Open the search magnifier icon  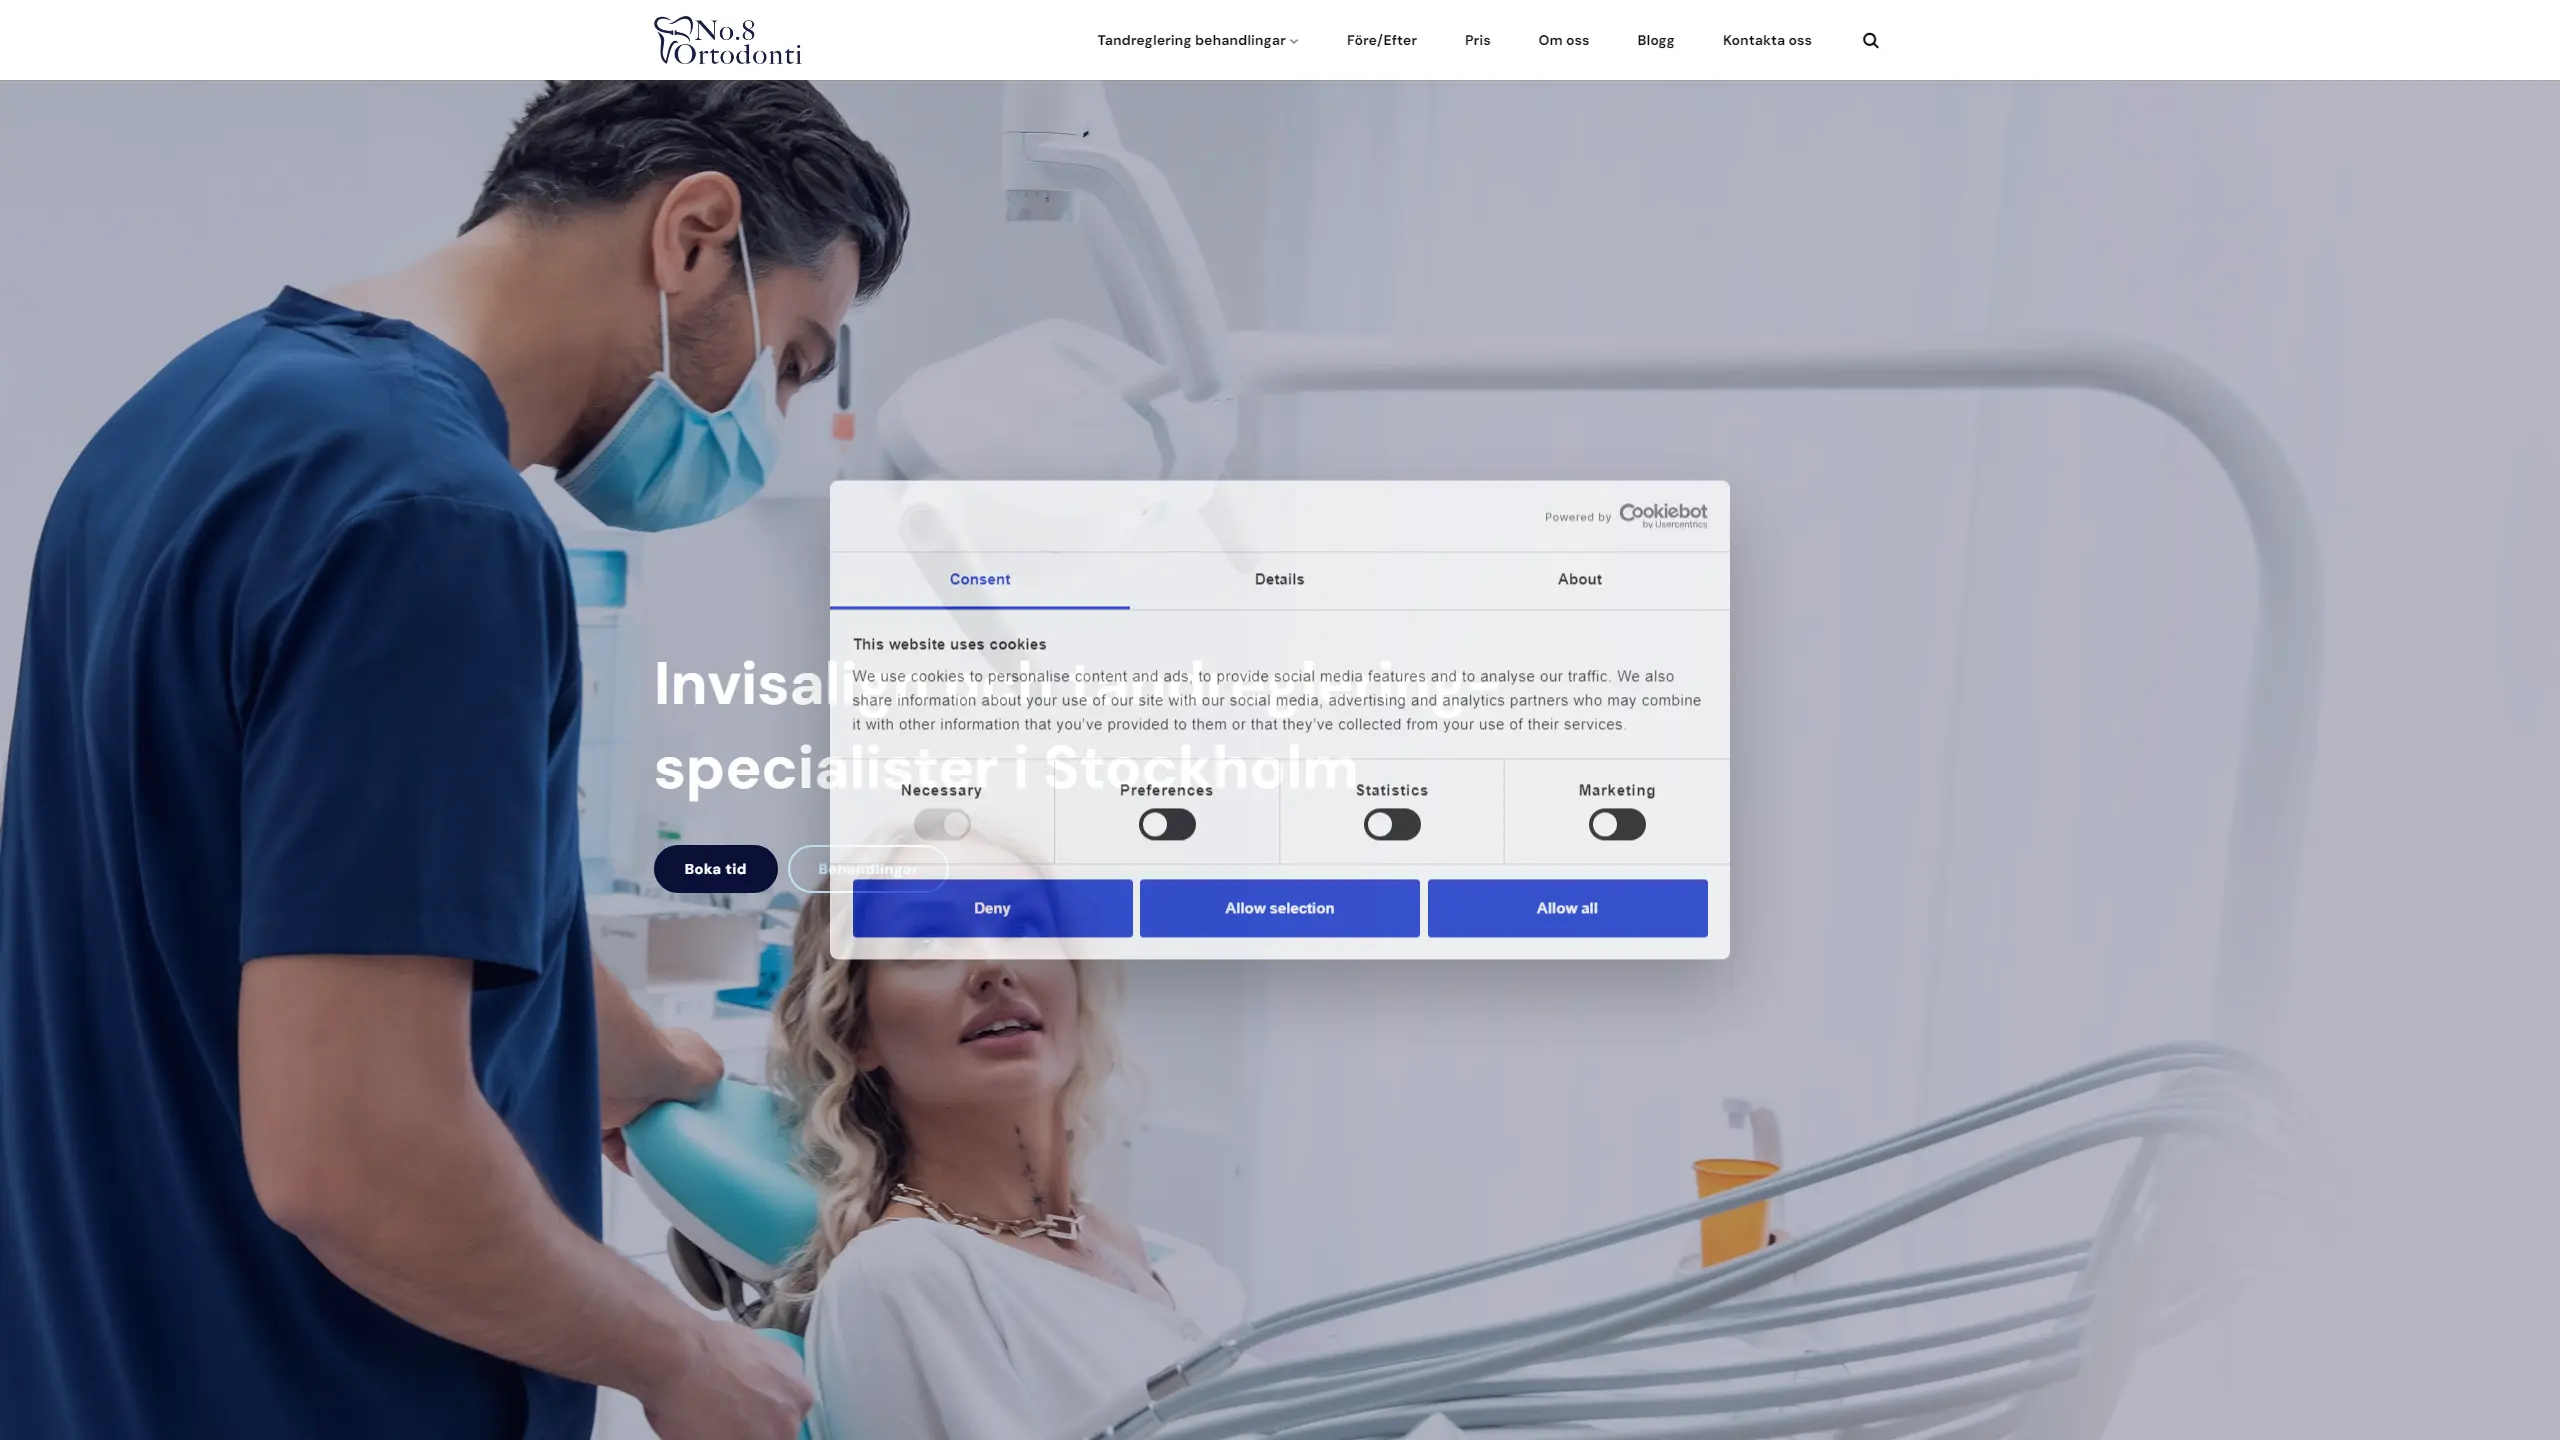(1870, 40)
